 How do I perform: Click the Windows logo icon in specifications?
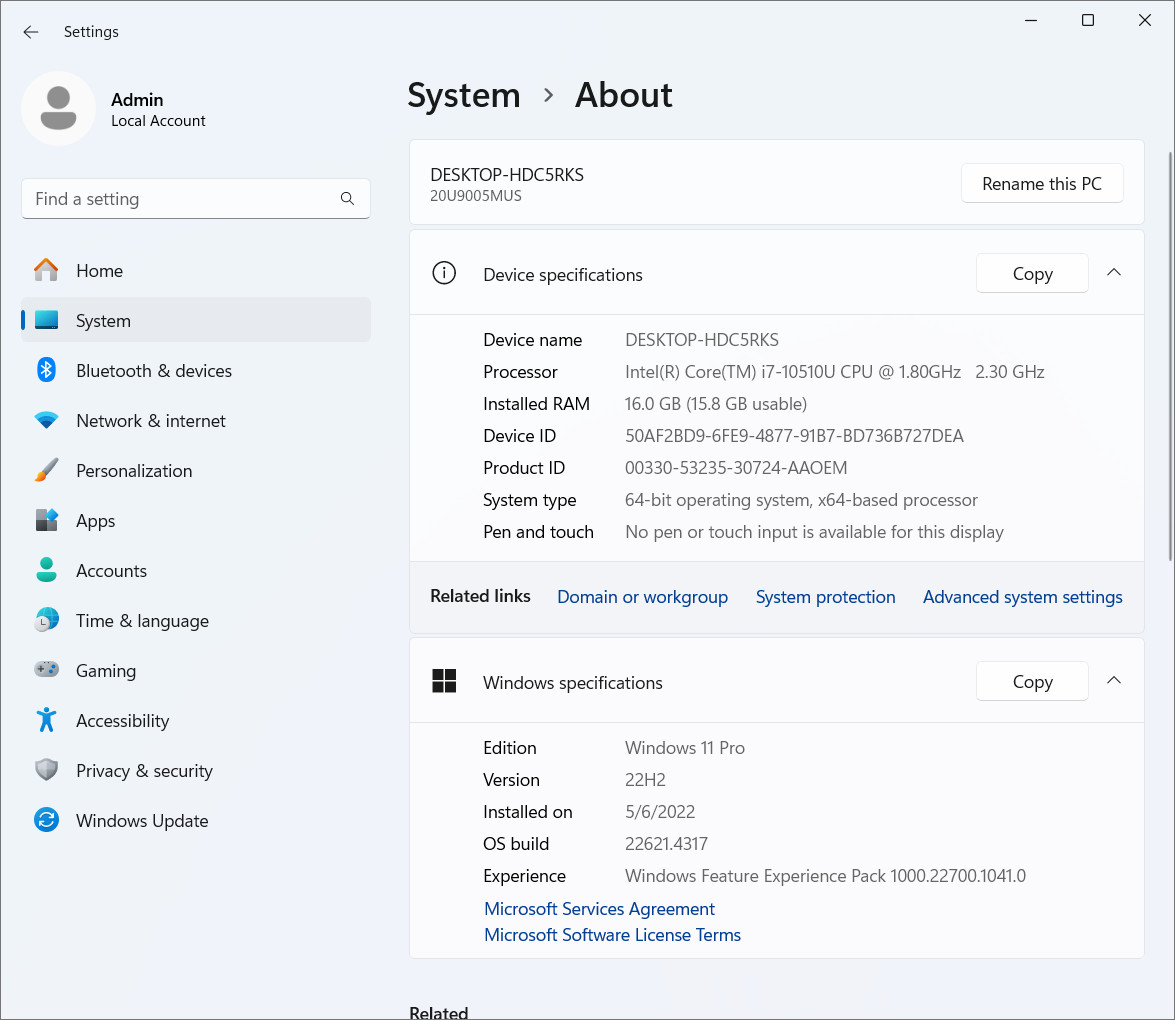tap(444, 681)
